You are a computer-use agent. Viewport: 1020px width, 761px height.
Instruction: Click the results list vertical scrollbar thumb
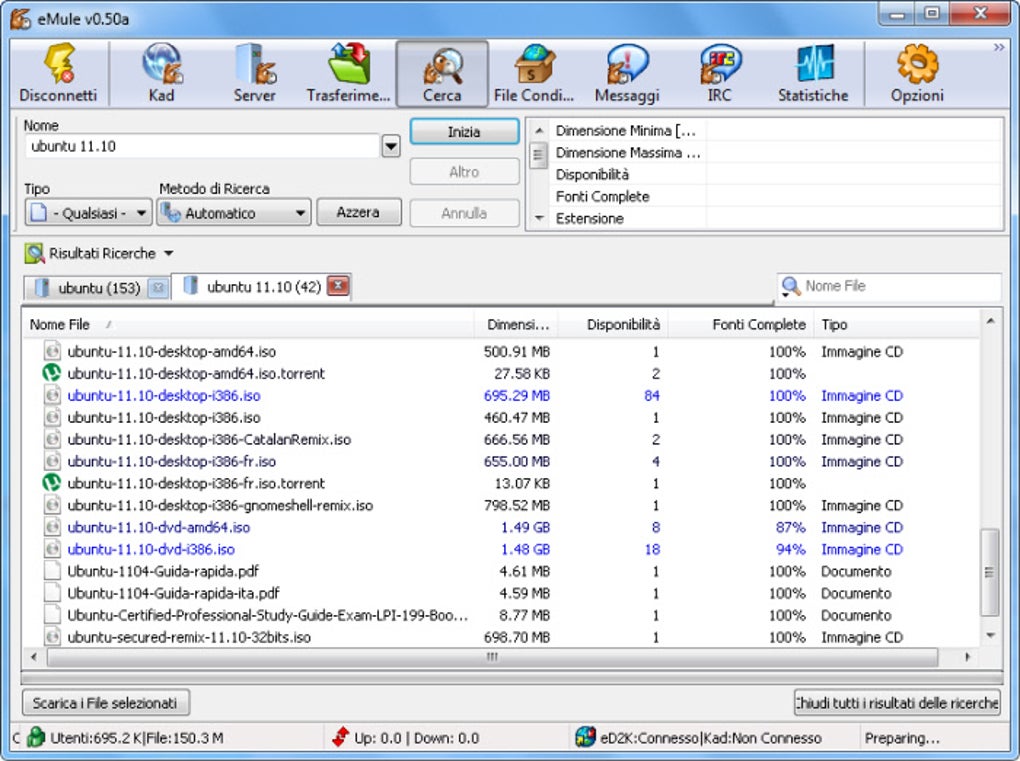[989, 572]
